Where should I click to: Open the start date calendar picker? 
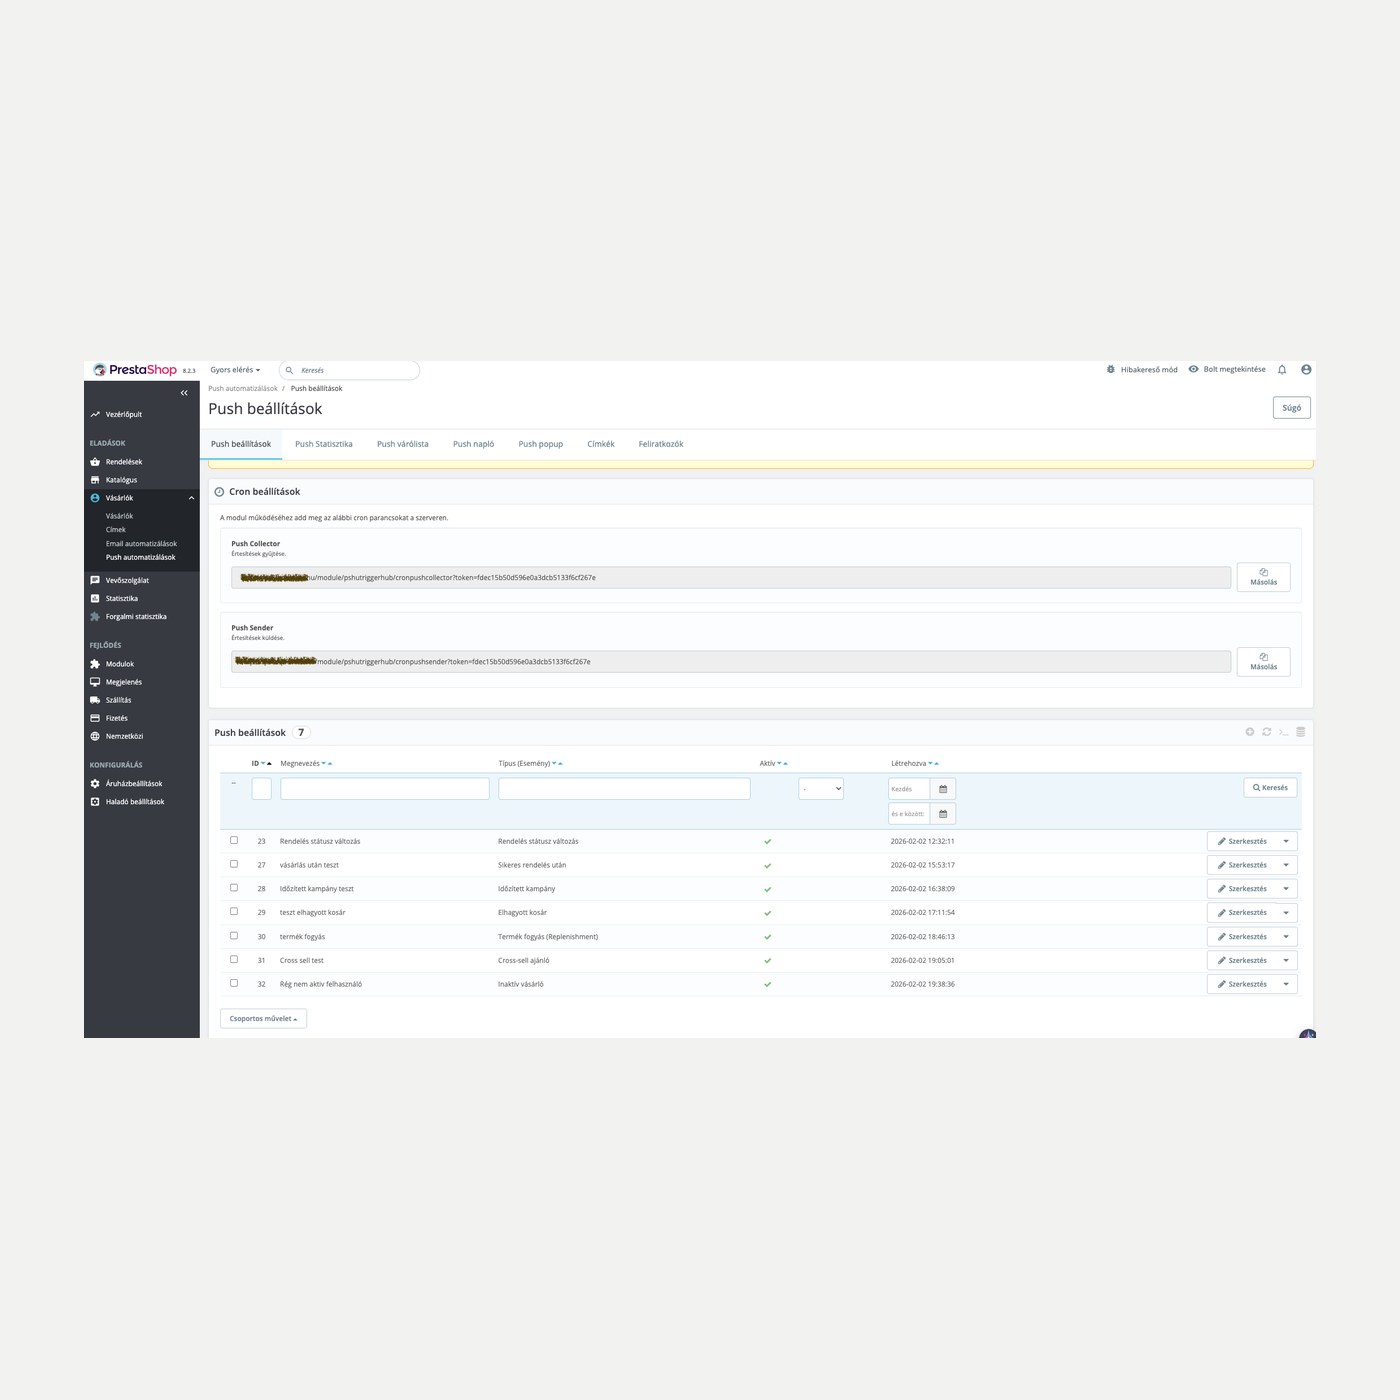[x=943, y=789]
